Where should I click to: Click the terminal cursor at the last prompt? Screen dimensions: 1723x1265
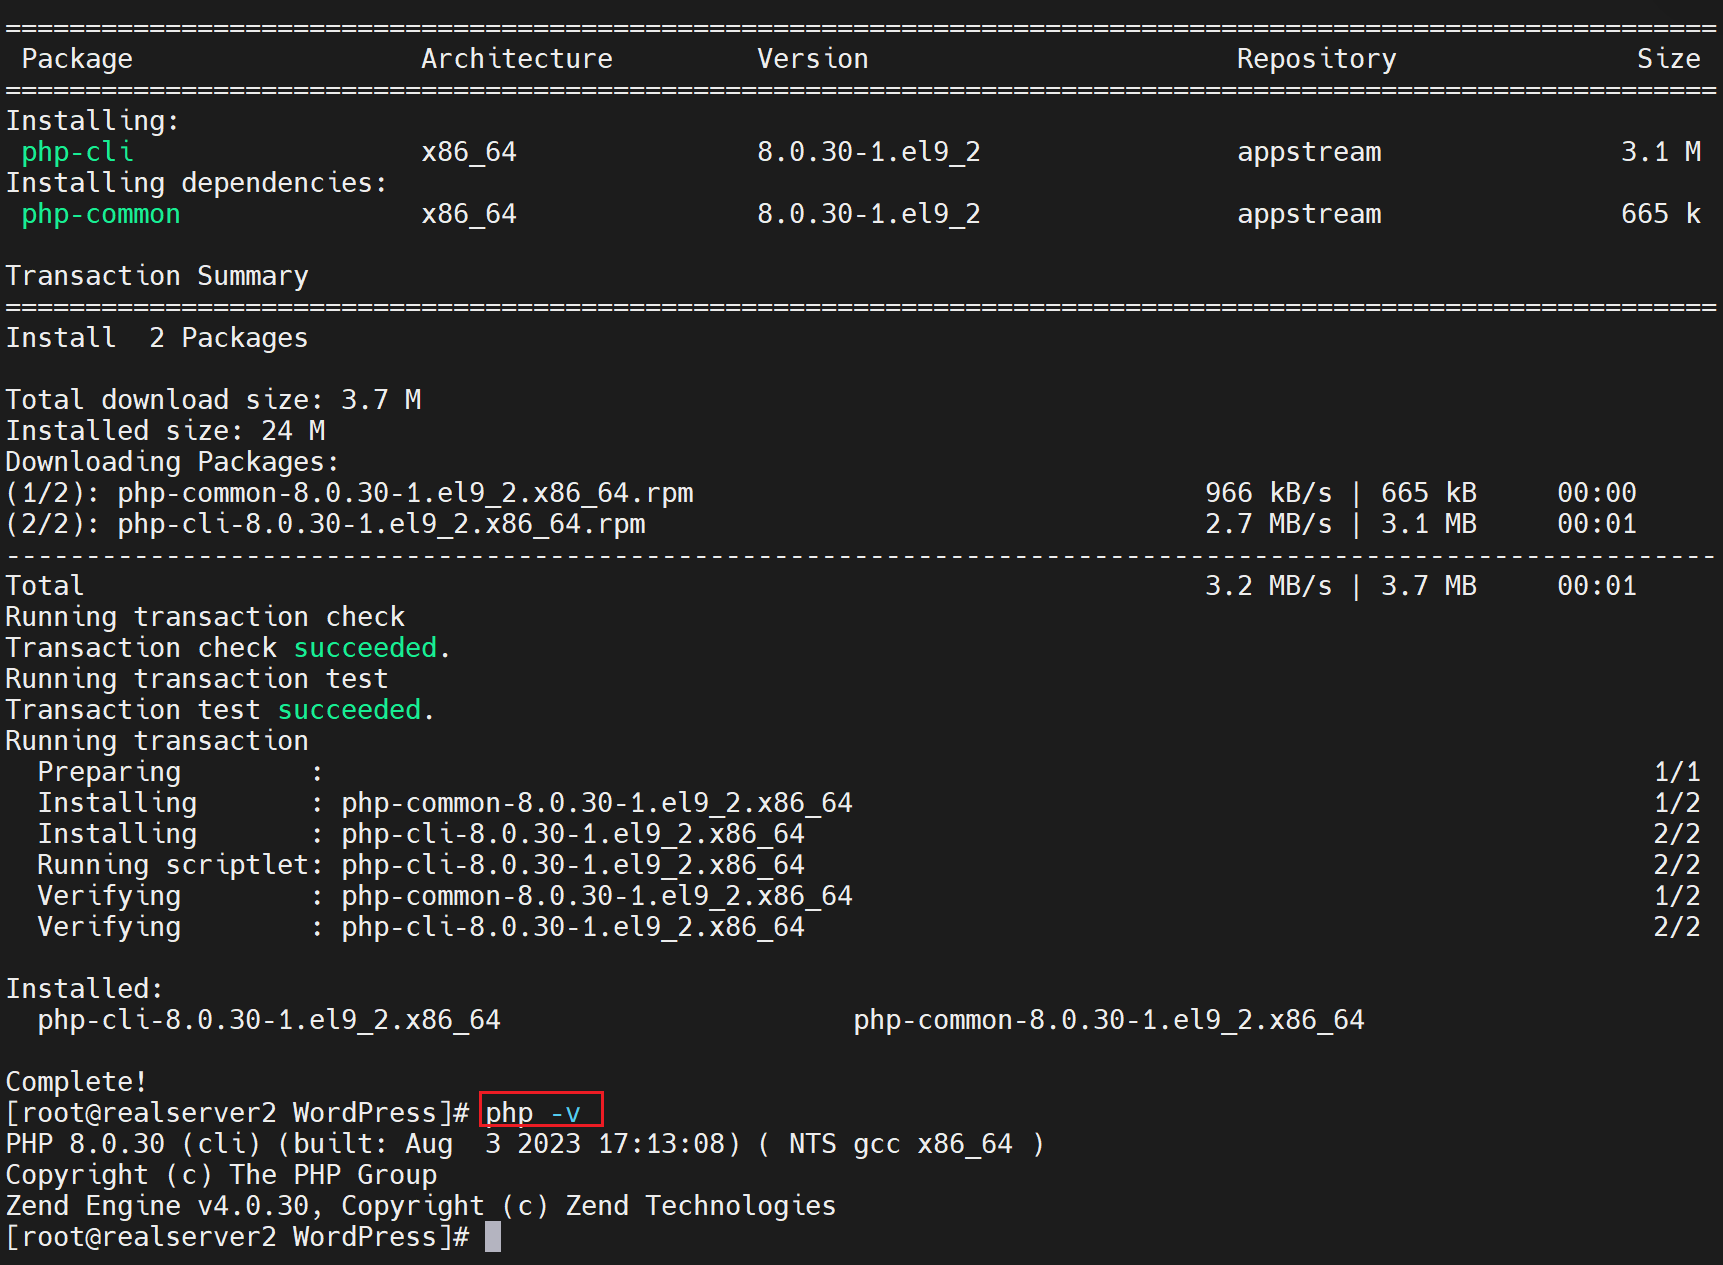tap(493, 1237)
